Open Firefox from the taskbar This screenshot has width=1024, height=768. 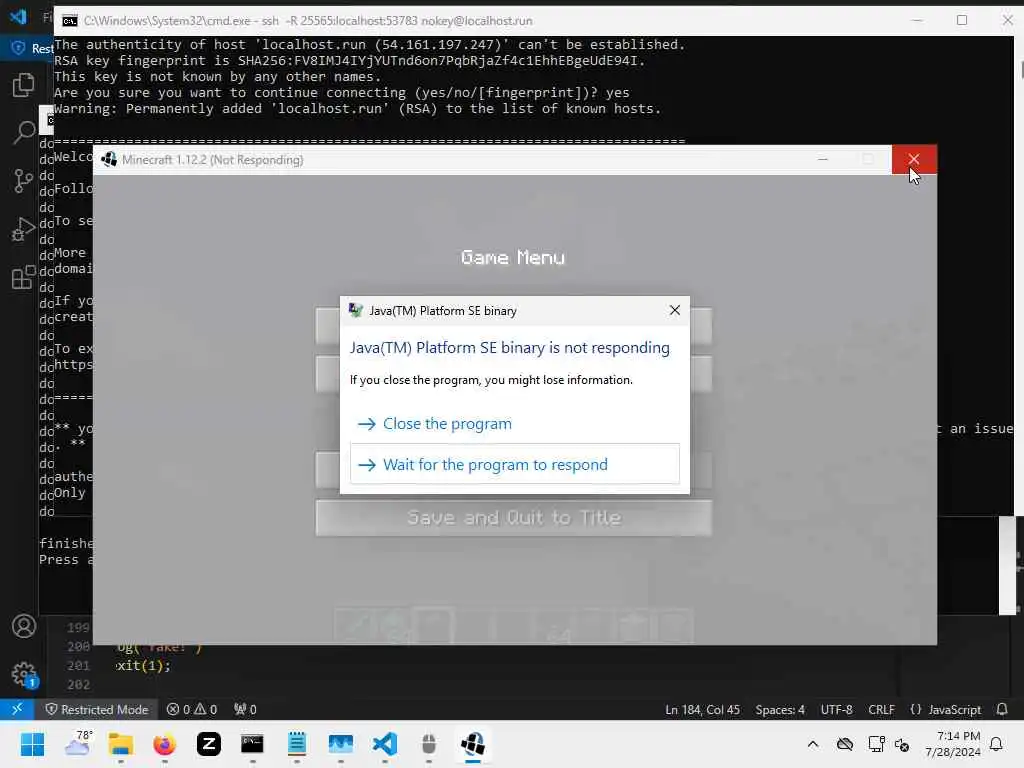tap(165, 744)
